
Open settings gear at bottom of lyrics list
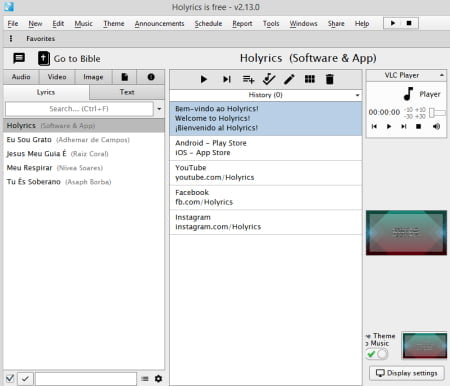click(x=158, y=379)
